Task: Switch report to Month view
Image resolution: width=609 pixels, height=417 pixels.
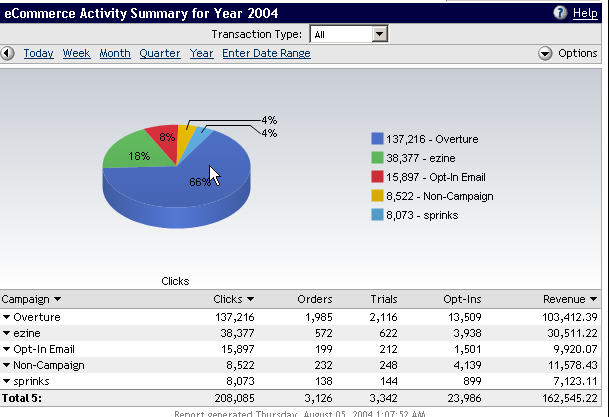Action: tap(114, 53)
